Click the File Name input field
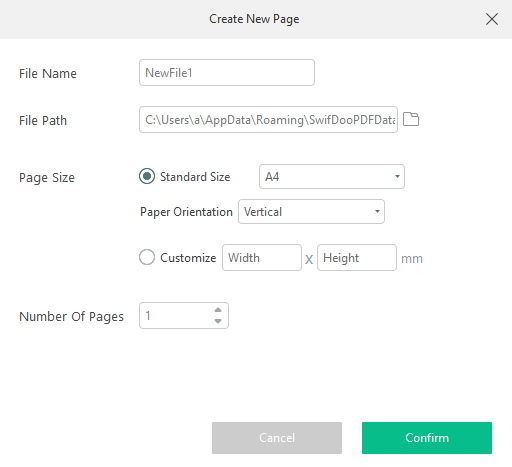This screenshot has height=467, width=512. coord(227,73)
